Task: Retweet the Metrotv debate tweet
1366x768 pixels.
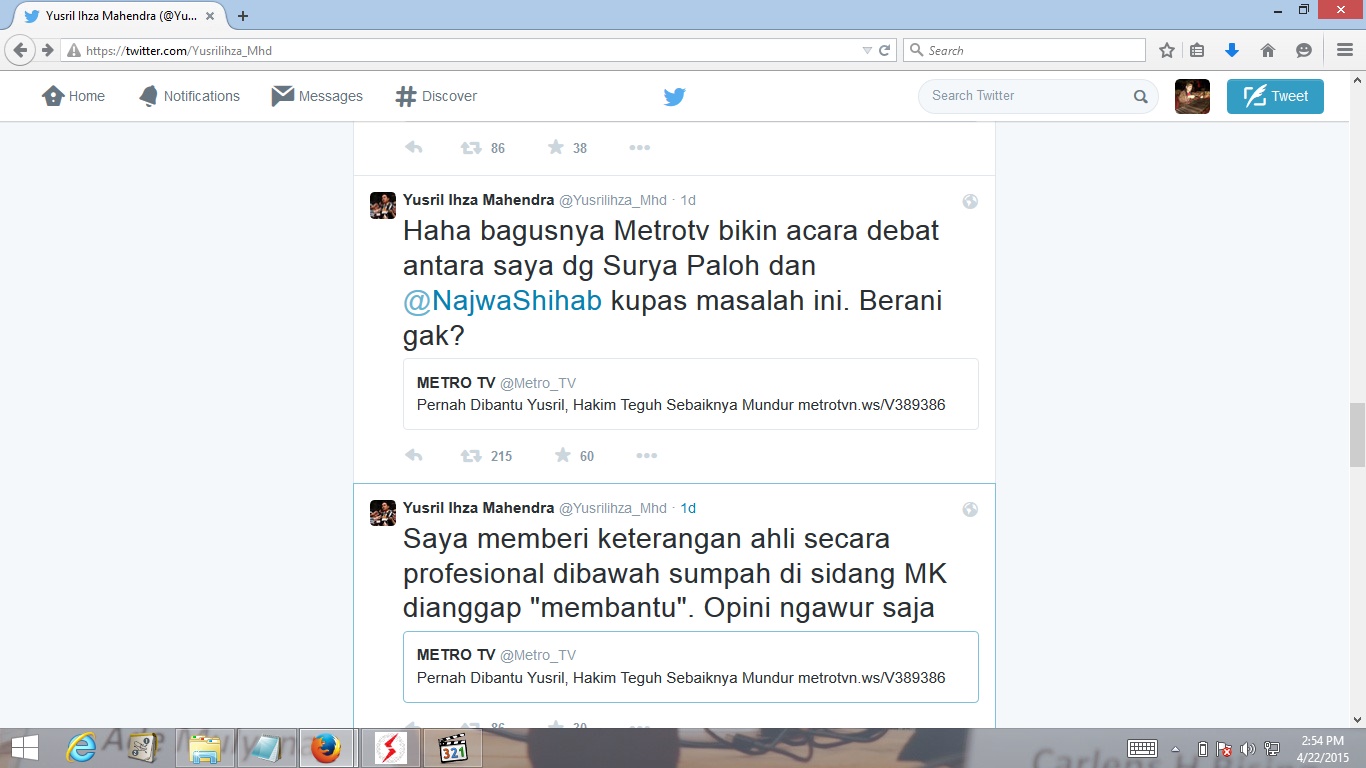Action: (x=471, y=456)
